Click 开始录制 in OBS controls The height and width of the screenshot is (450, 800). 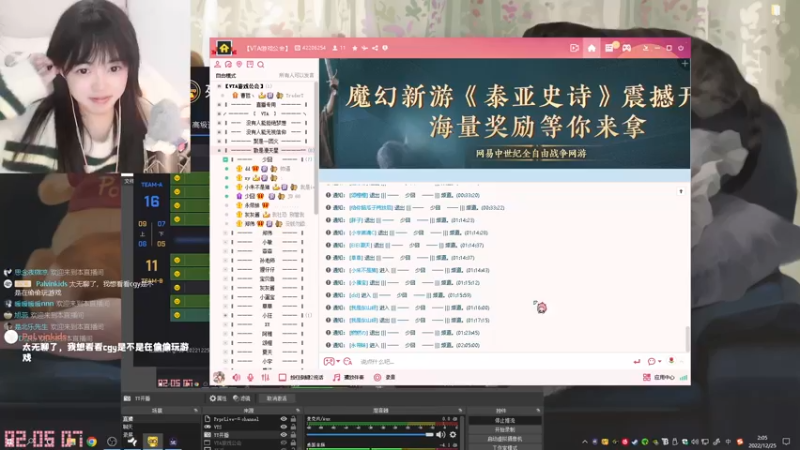pyautogui.click(x=505, y=430)
